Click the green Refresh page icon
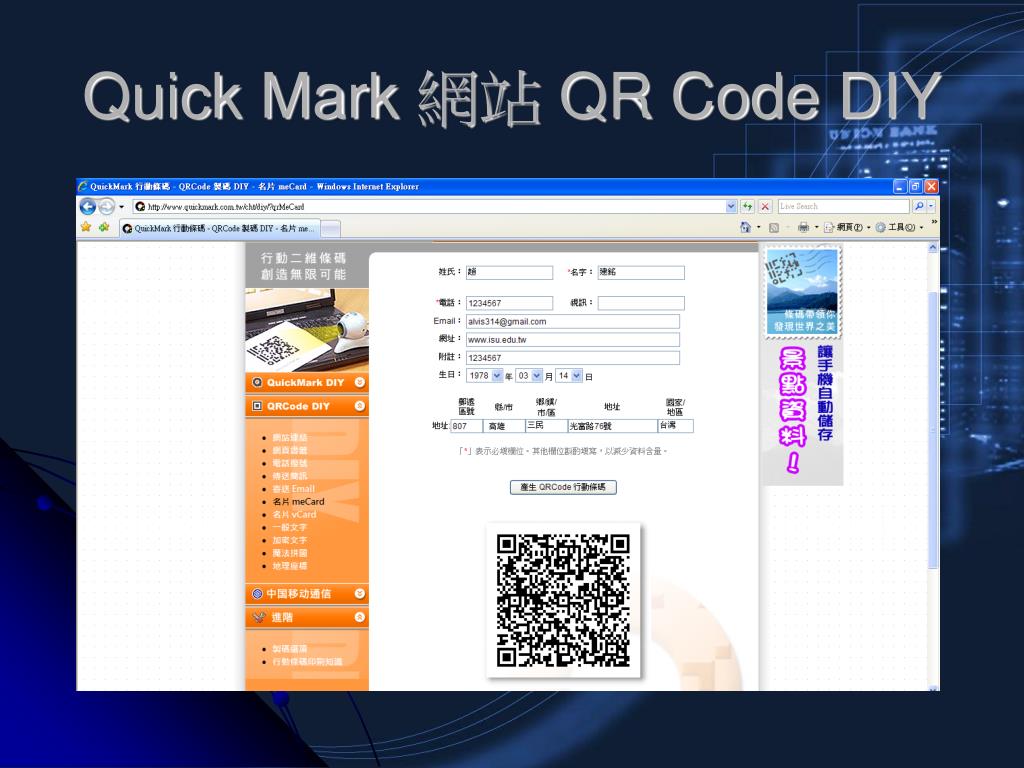Screen dimensions: 1024x768 tap(747, 206)
